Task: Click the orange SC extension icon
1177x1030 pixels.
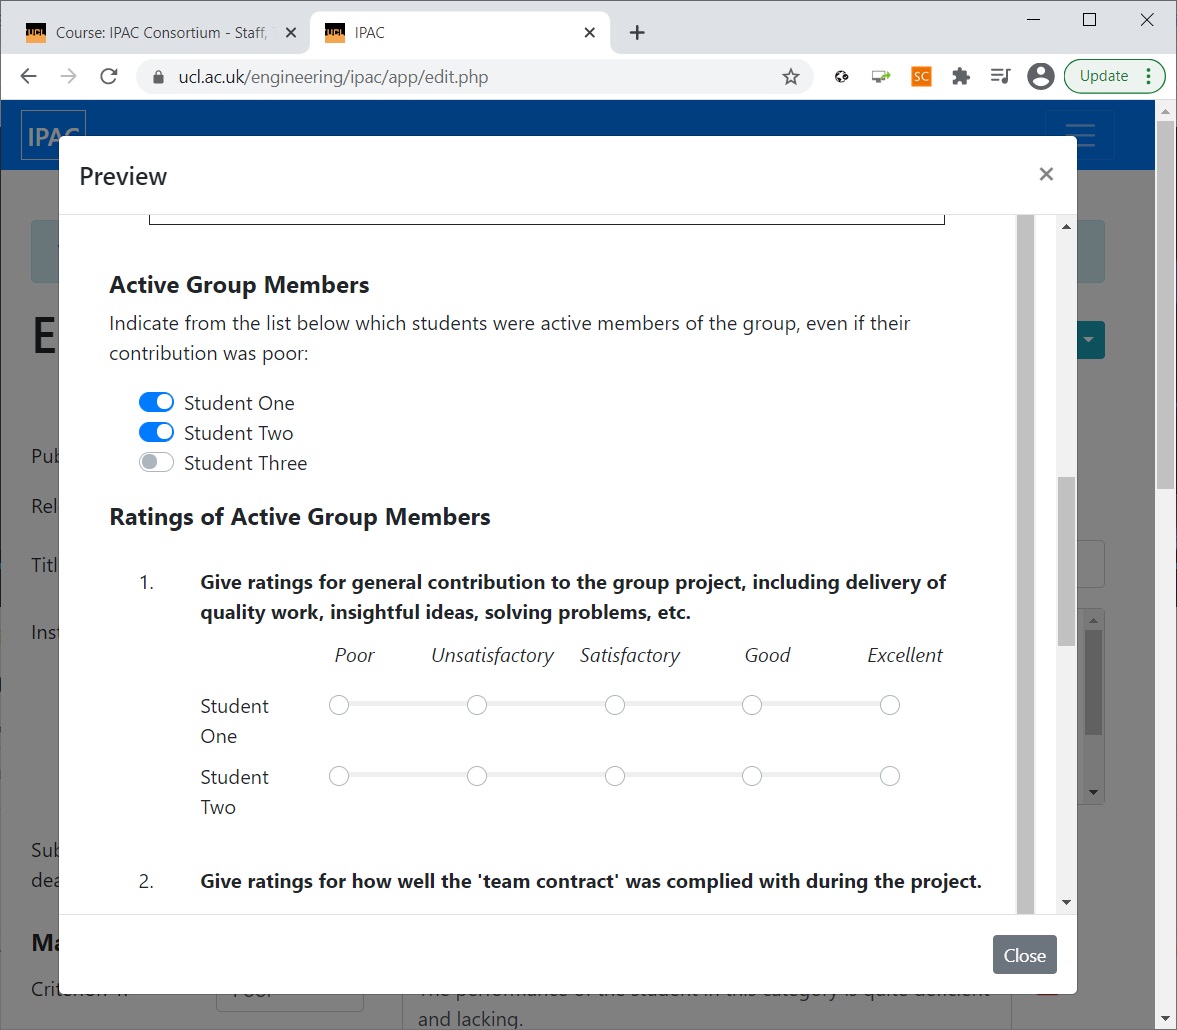Action: tap(921, 77)
